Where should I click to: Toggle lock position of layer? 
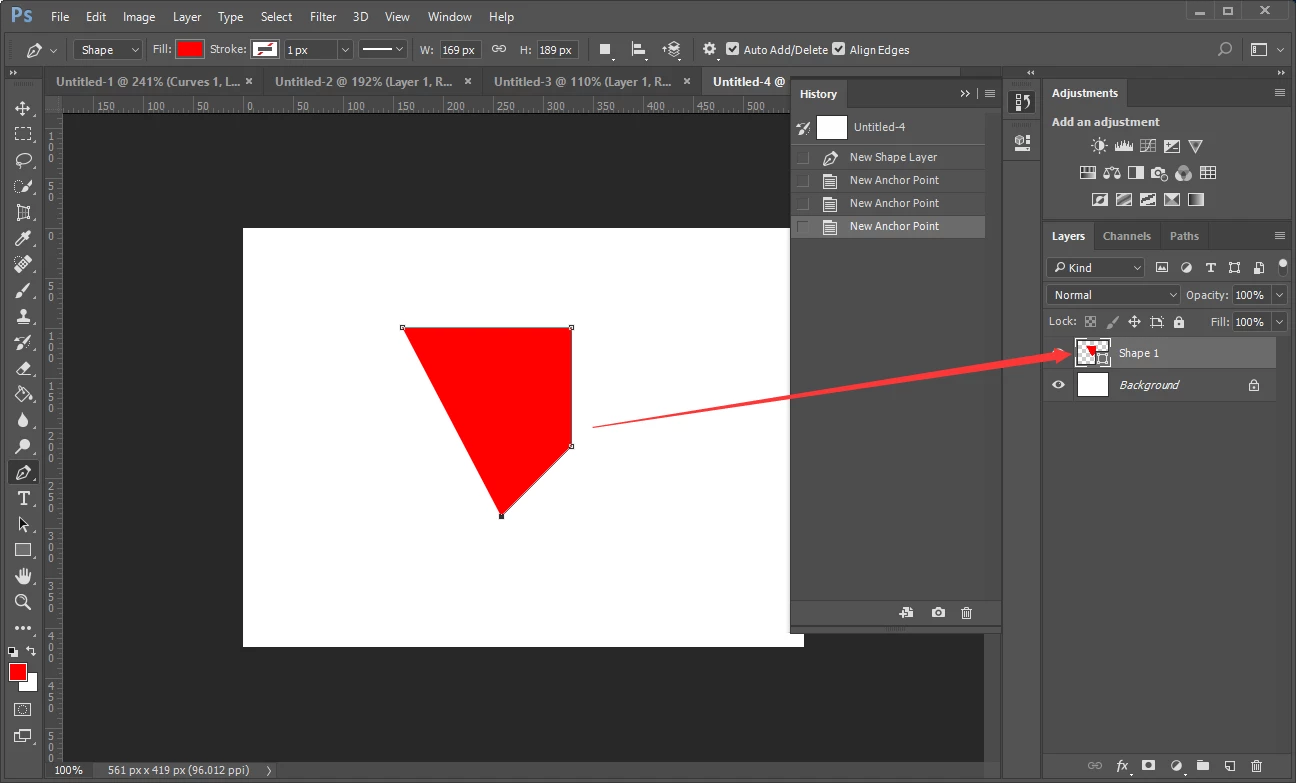point(1134,322)
